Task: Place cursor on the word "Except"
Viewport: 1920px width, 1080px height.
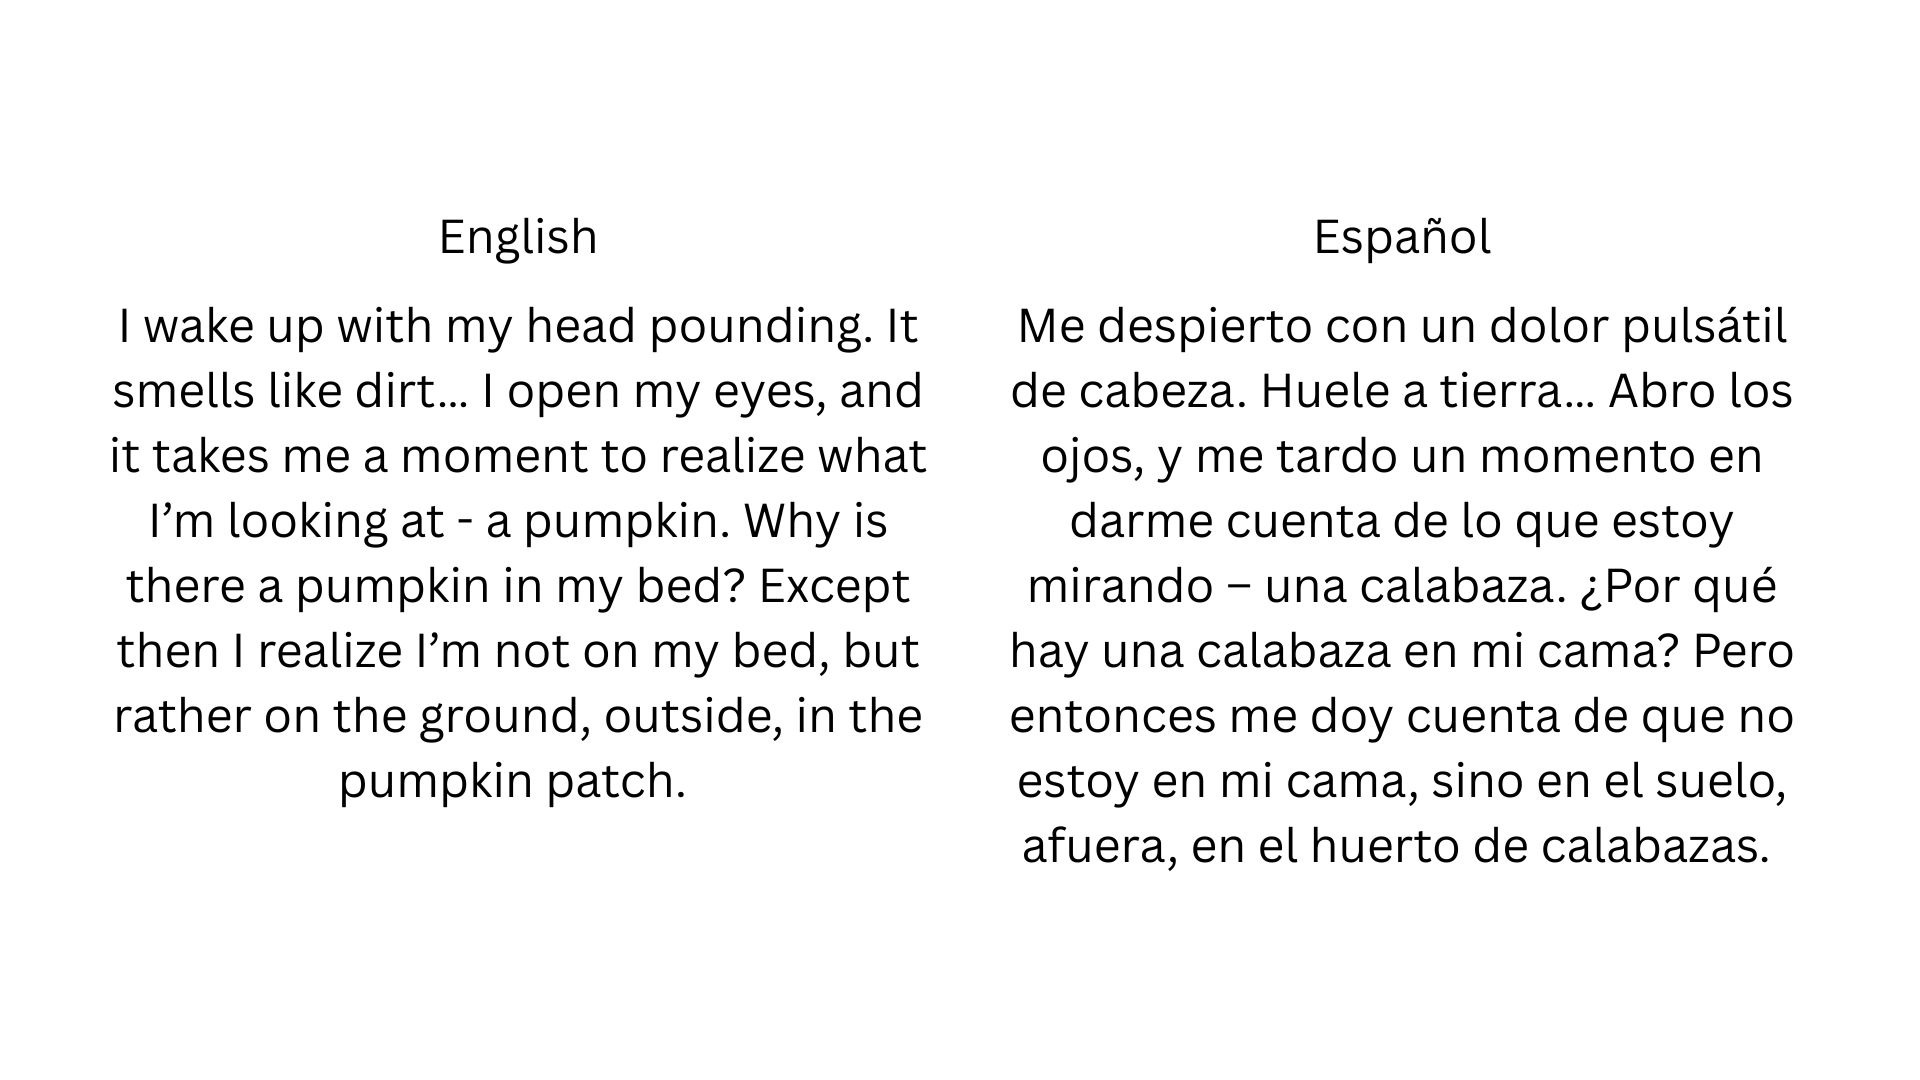Action: [x=834, y=587]
